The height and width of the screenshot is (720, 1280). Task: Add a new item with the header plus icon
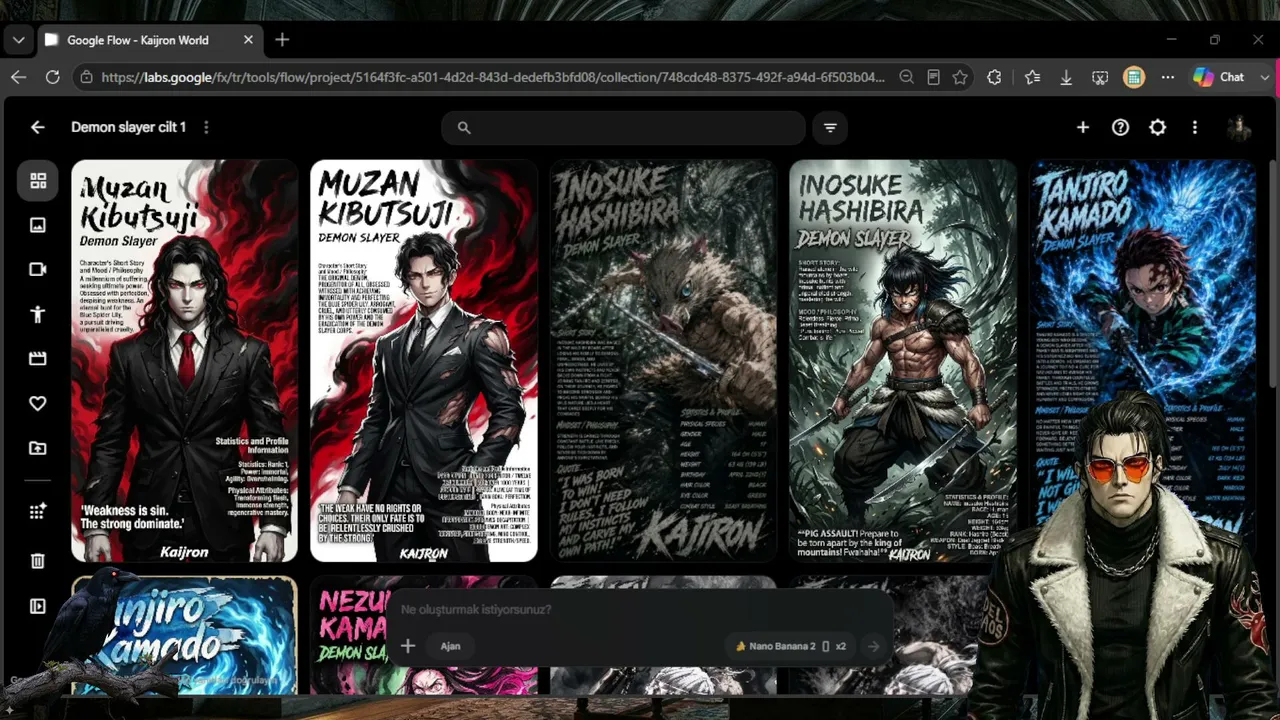coord(1083,127)
